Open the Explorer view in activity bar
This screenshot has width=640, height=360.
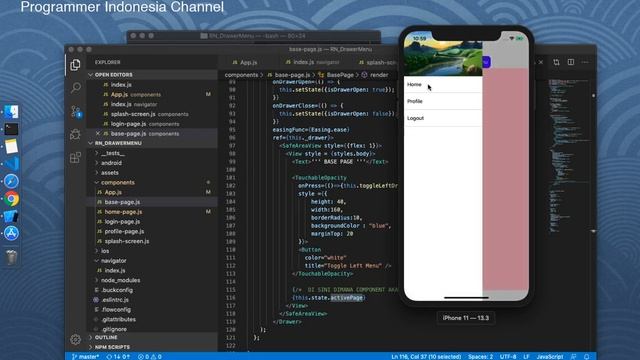[75, 64]
